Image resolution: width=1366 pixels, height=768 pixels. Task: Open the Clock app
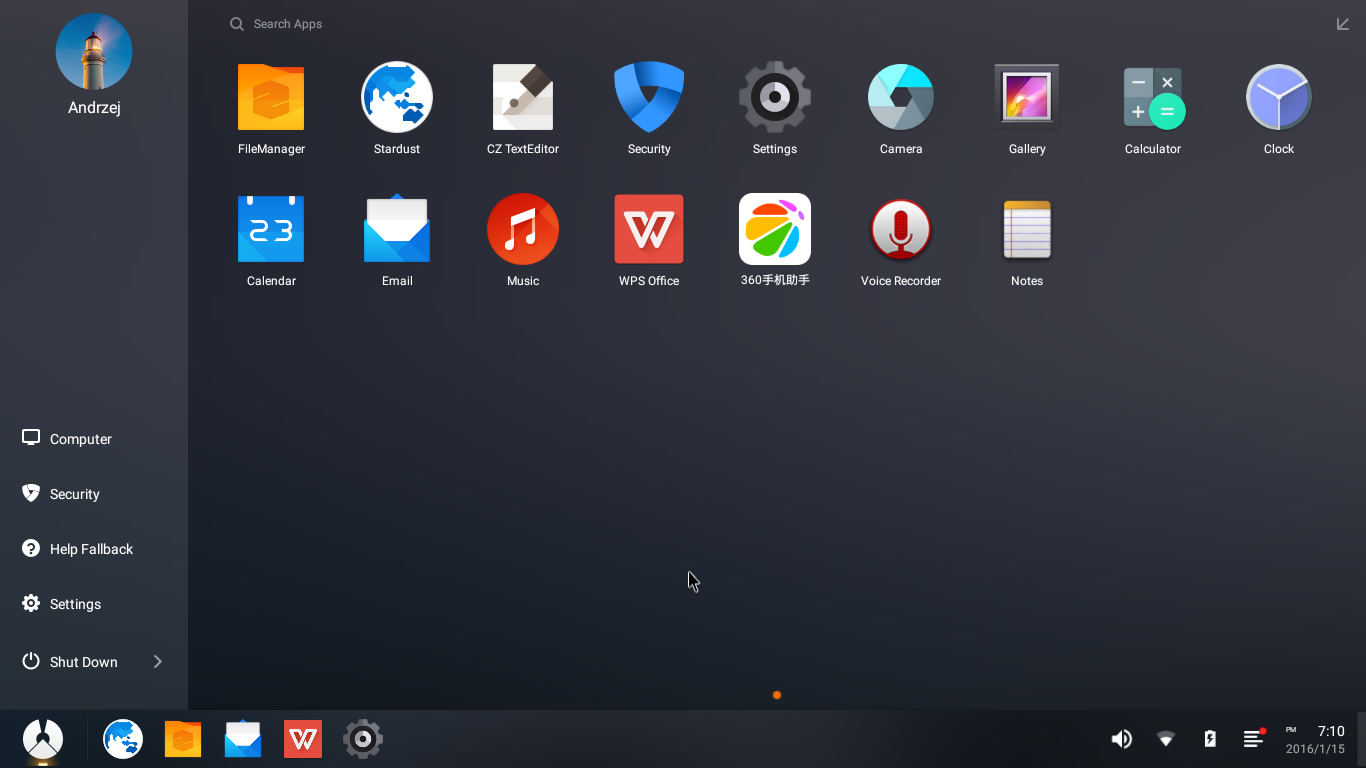point(1279,97)
